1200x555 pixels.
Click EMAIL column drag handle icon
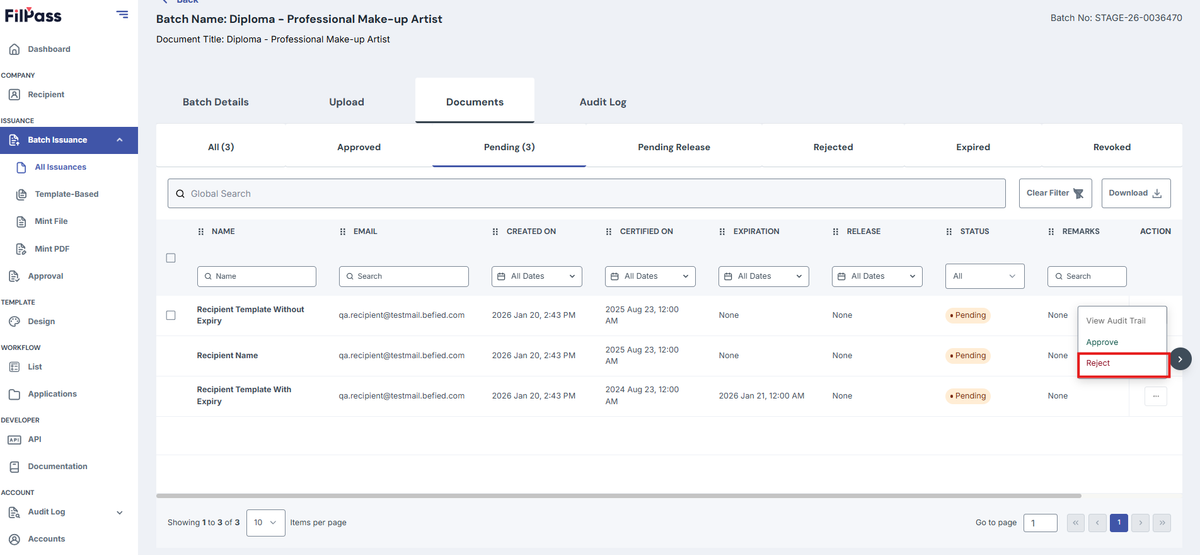click(x=343, y=231)
